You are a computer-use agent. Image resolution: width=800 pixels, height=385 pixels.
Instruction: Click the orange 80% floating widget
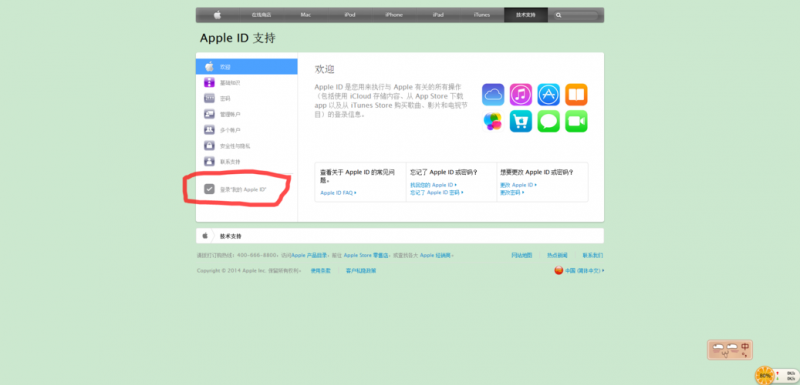[x=764, y=375]
